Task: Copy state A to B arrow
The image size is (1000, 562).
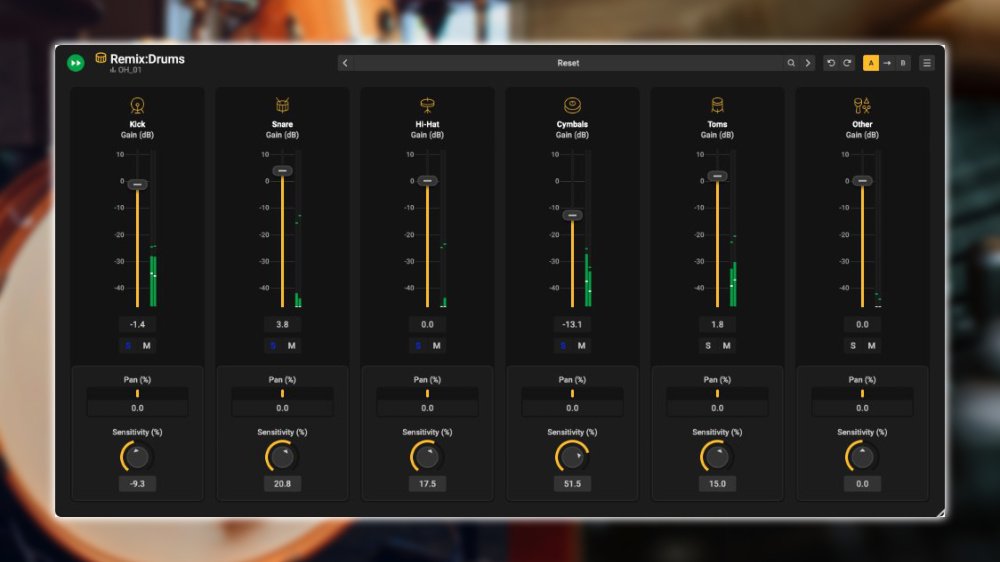Action: [887, 63]
